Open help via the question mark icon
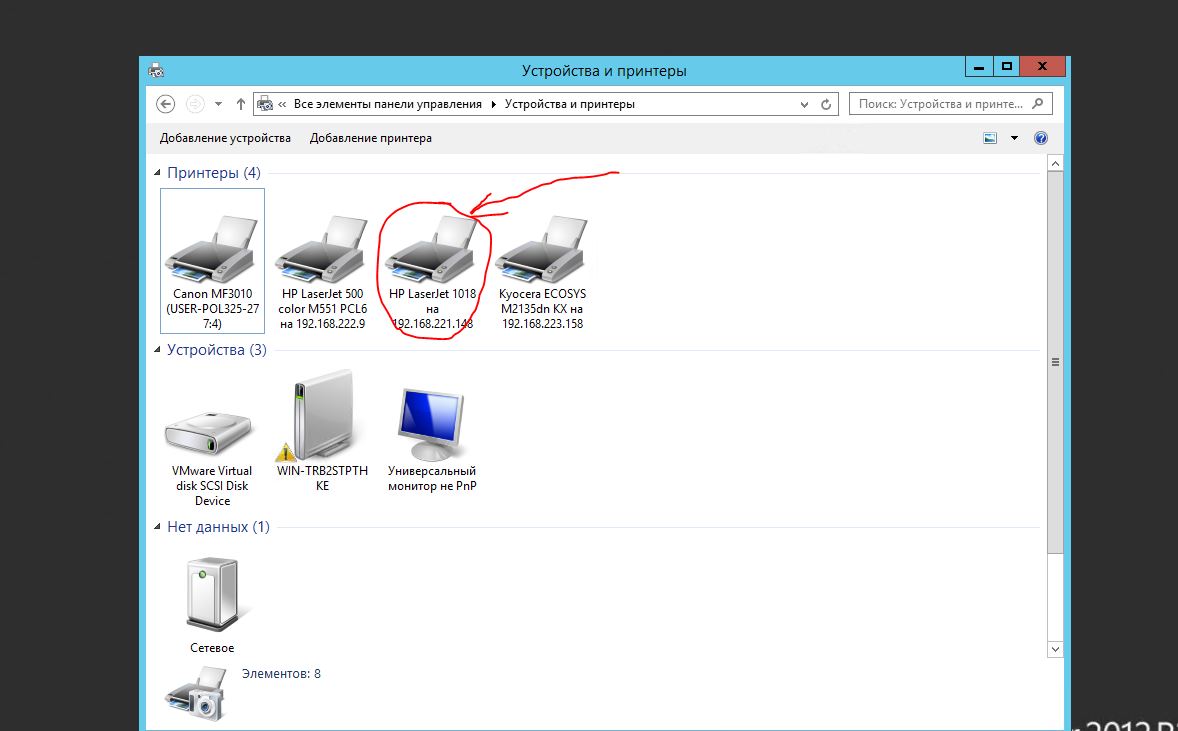Image resolution: width=1178 pixels, height=731 pixels. 1041,138
